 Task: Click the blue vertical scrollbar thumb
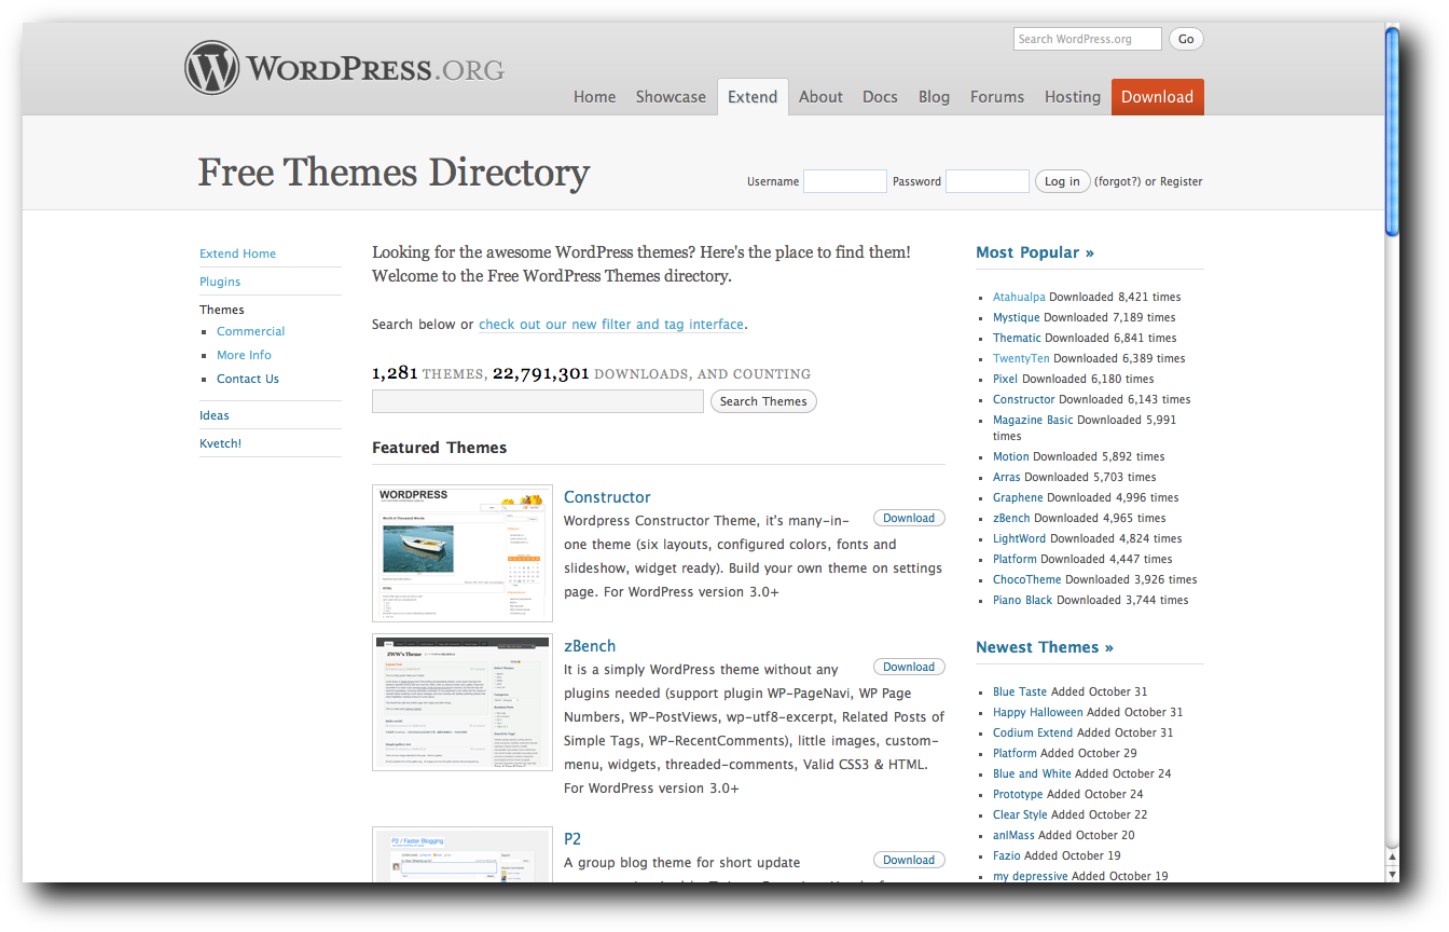point(1392,132)
